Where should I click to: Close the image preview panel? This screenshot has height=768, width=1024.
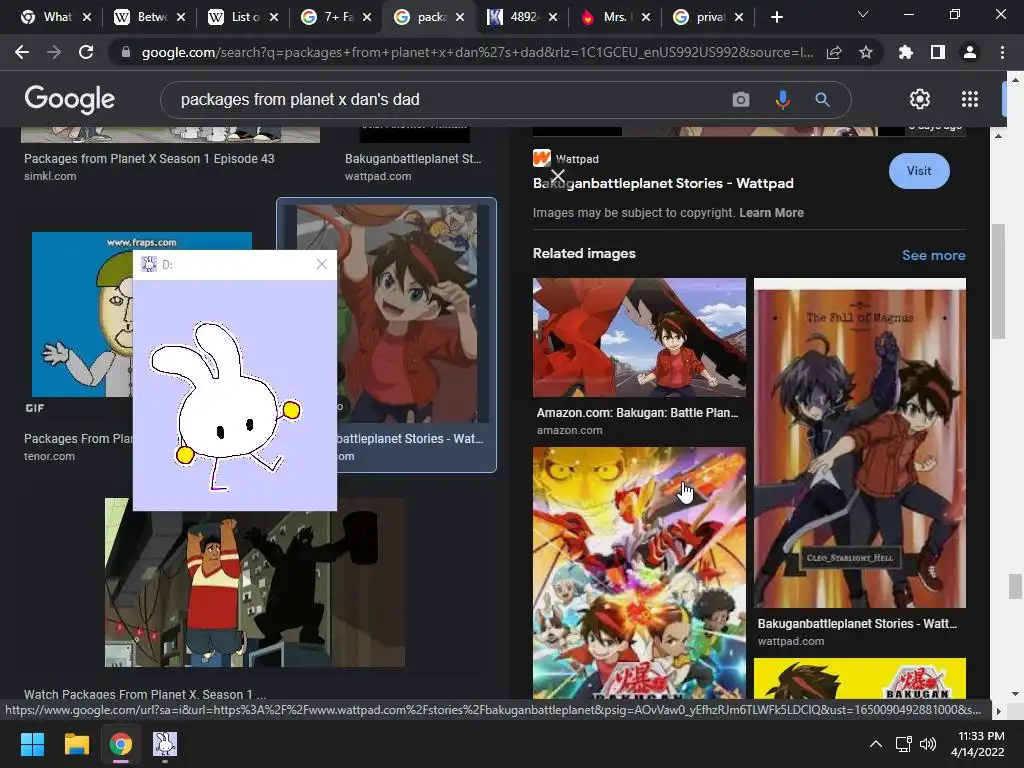tap(558, 176)
